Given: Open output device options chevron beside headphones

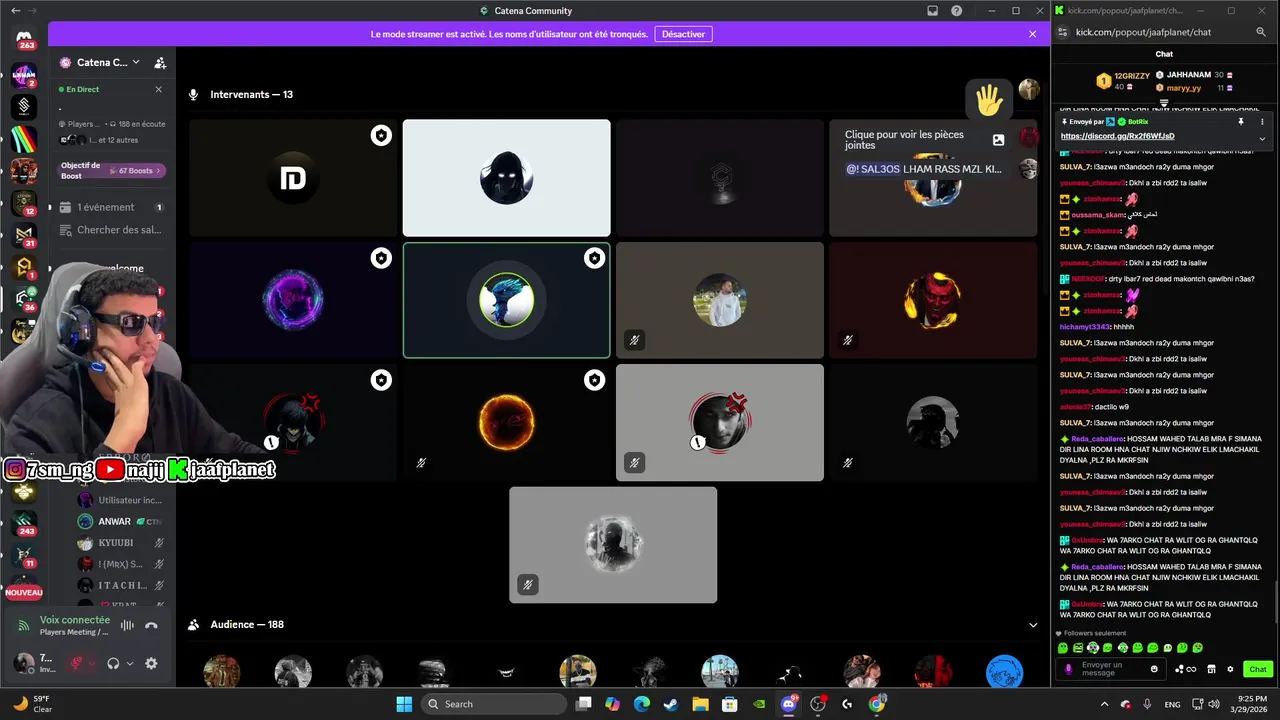Looking at the screenshot, I should pyautogui.click(x=130, y=663).
